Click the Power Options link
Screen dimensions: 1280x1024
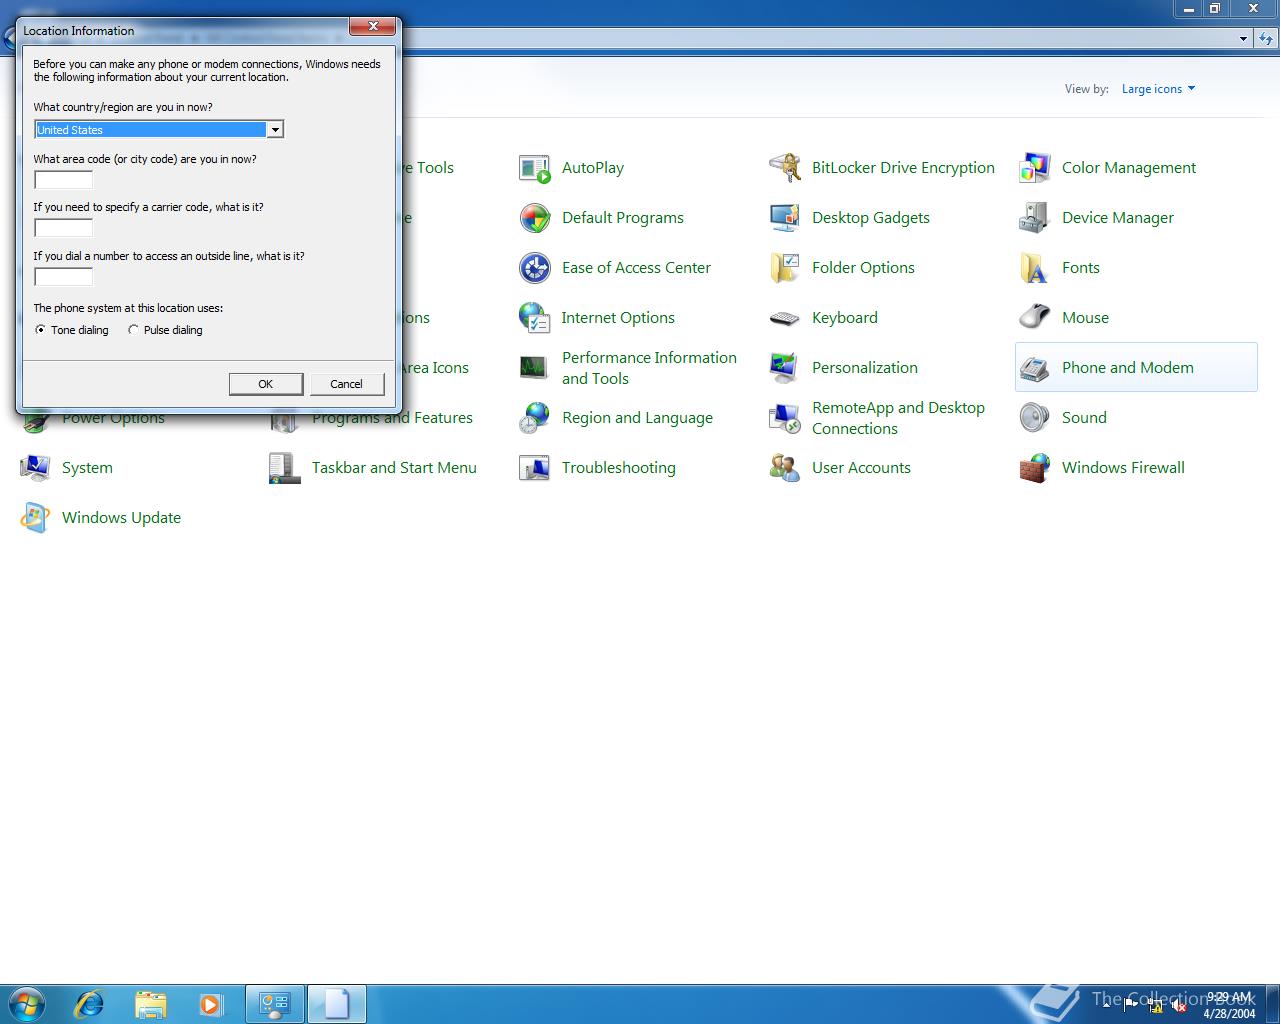[x=113, y=418]
